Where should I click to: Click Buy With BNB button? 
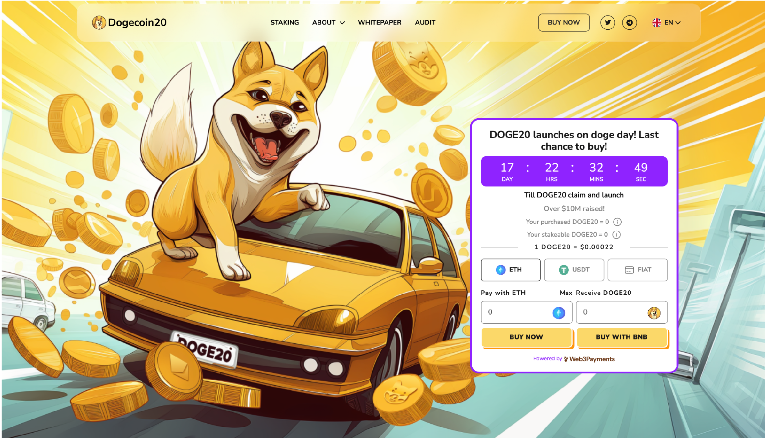tap(622, 337)
